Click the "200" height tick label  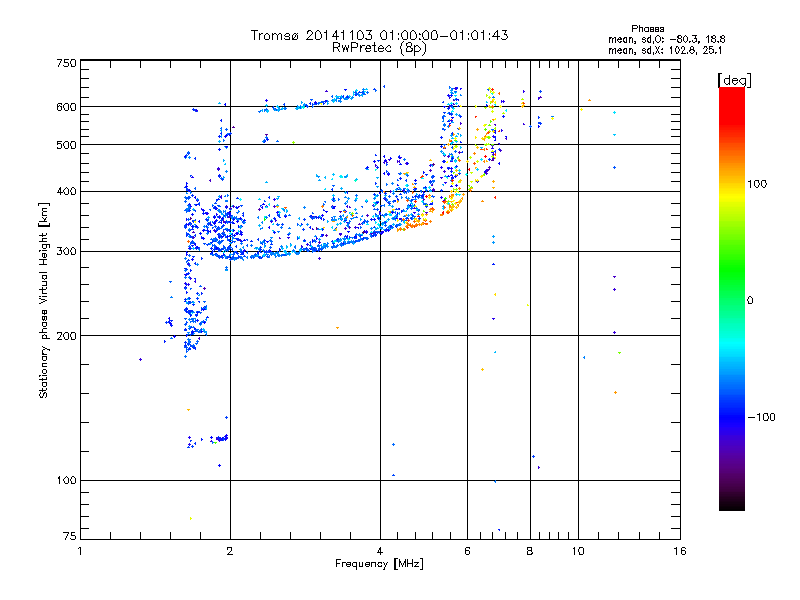coord(66,336)
